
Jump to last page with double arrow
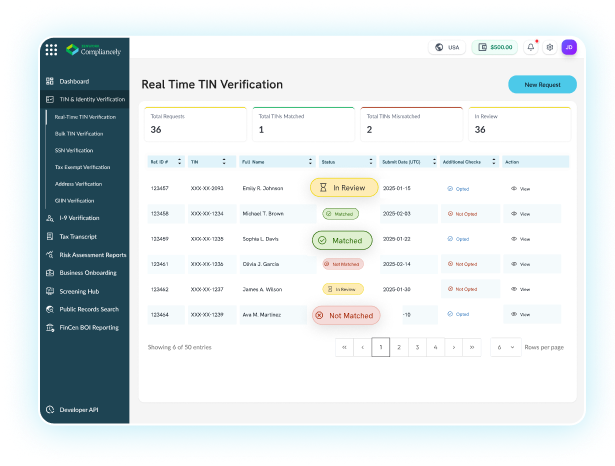tap(471, 347)
